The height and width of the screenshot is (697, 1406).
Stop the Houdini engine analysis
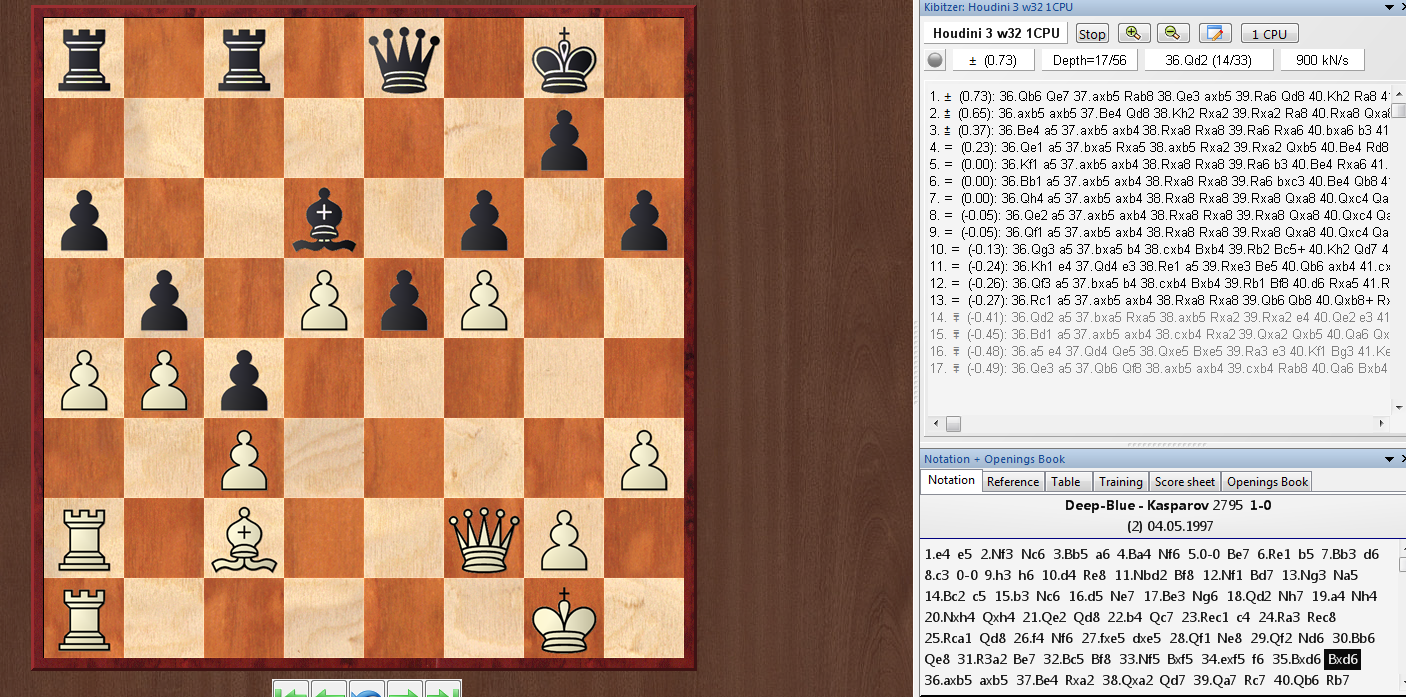pos(1092,34)
